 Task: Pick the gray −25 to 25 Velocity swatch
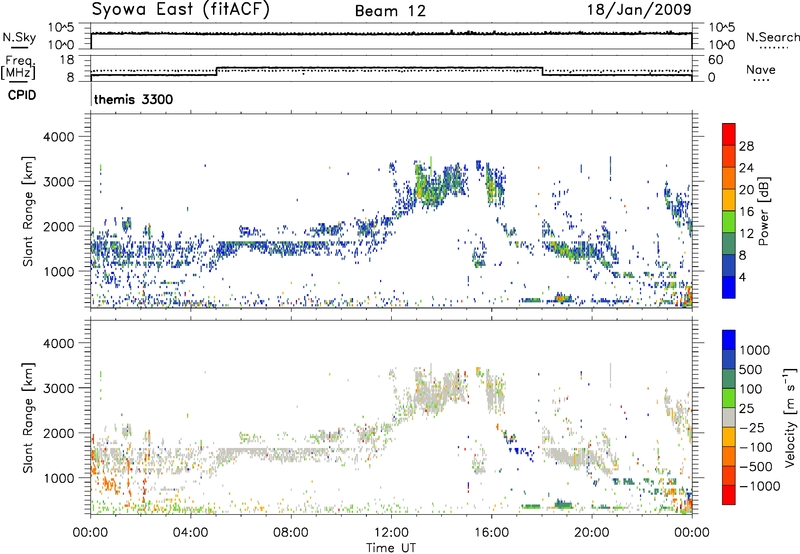(x=729, y=417)
